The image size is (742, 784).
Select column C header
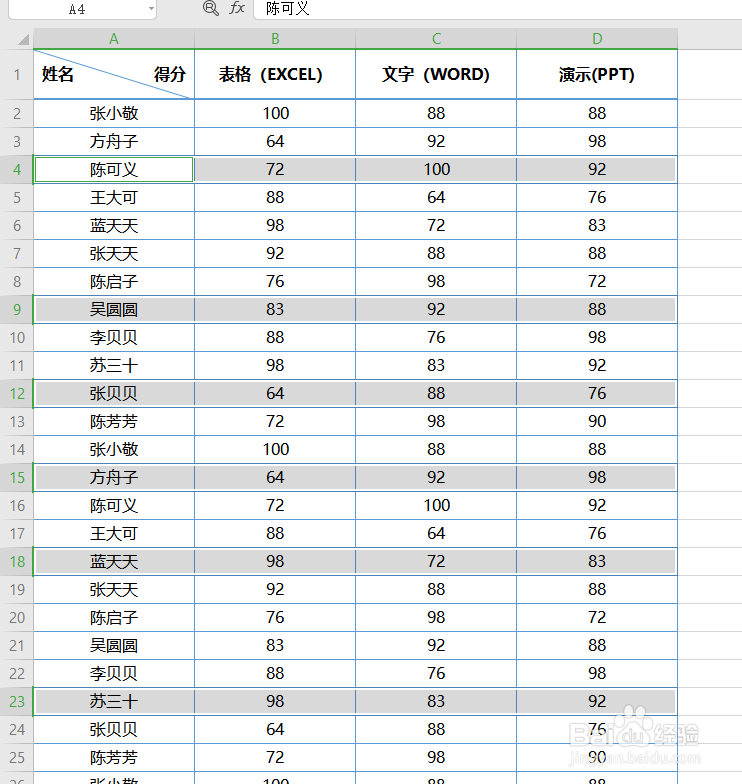[x=436, y=39]
